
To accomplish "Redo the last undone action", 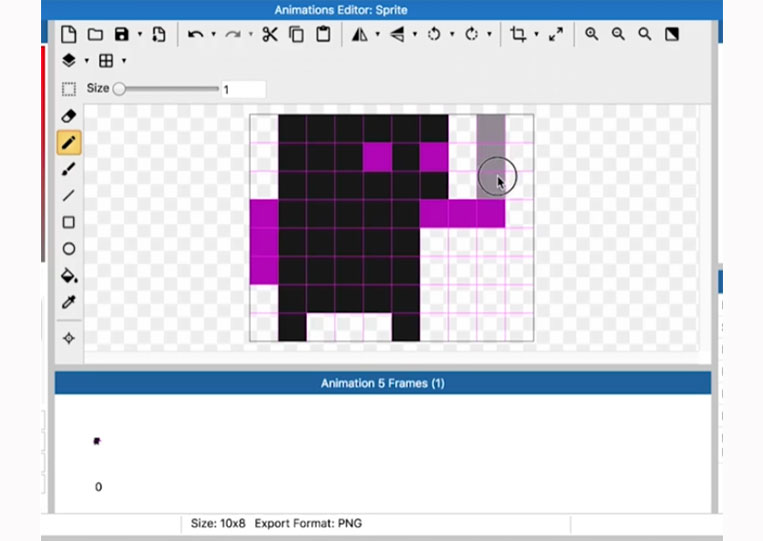I will pos(233,34).
